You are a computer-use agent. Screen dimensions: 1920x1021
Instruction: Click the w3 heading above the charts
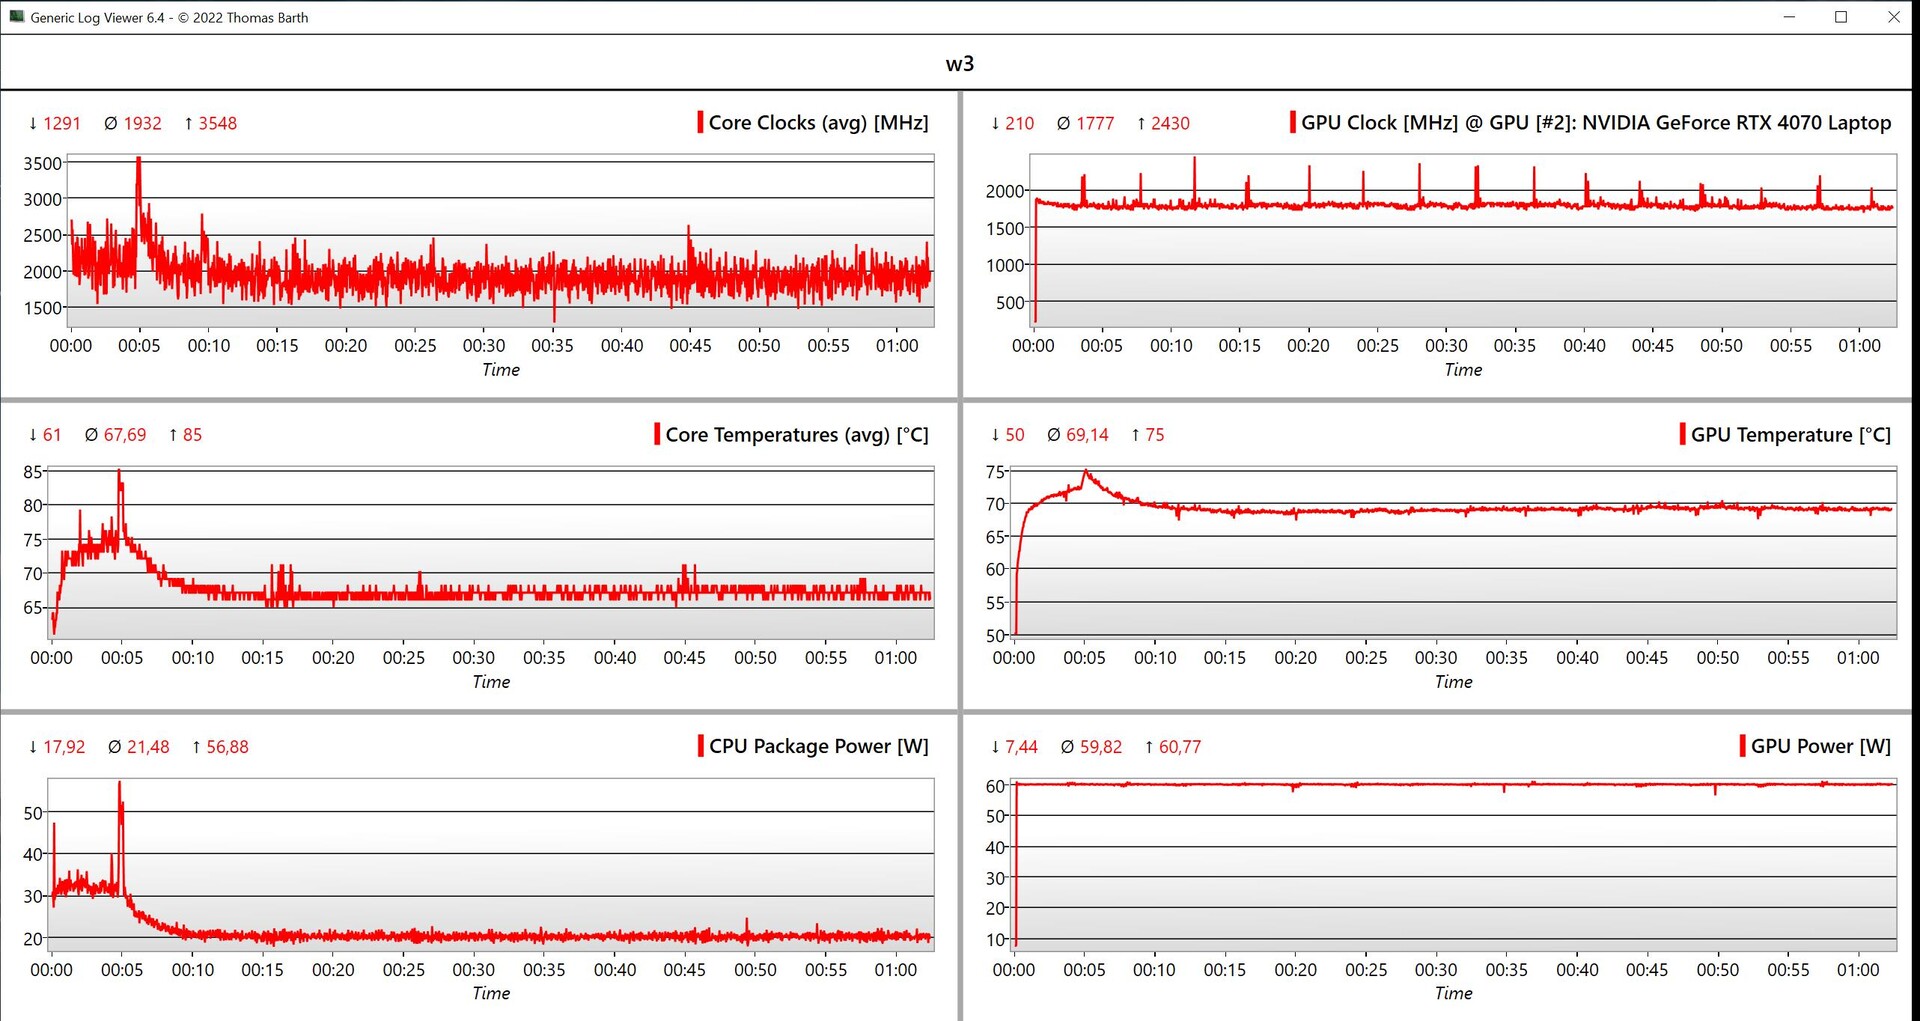(x=959, y=64)
